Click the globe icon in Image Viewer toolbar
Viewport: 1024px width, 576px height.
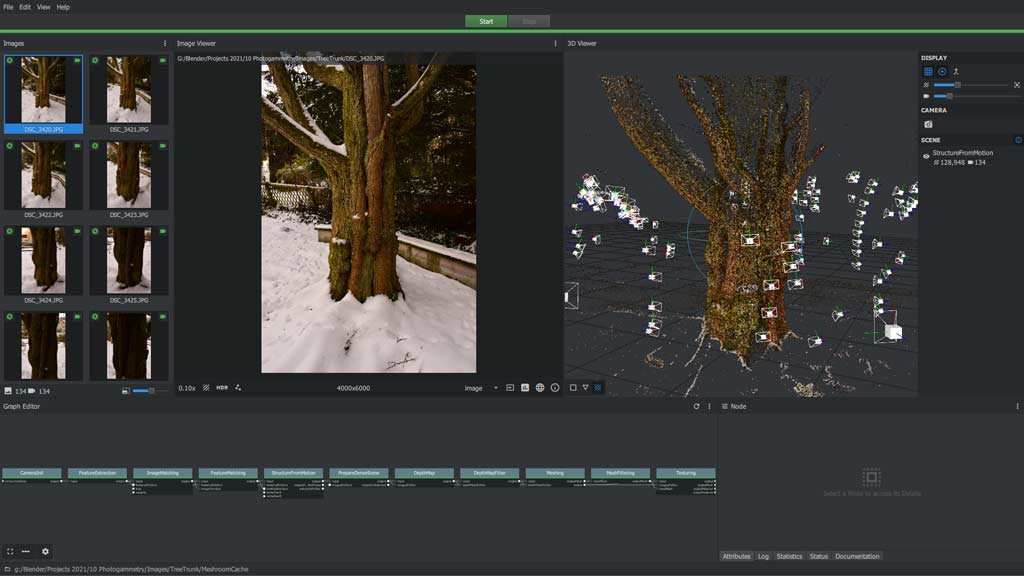point(540,387)
